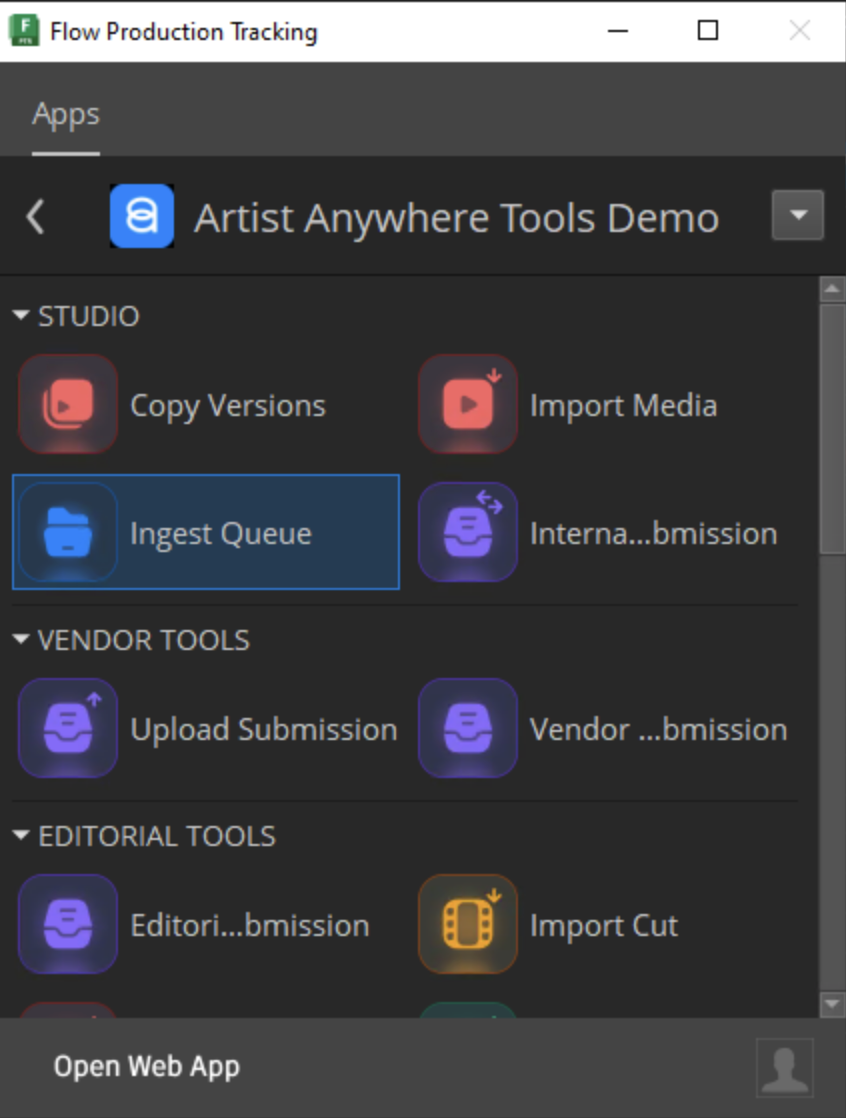Open the user profile avatar
This screenshot has width=846, height=1118.
(x=785, y=1067)
